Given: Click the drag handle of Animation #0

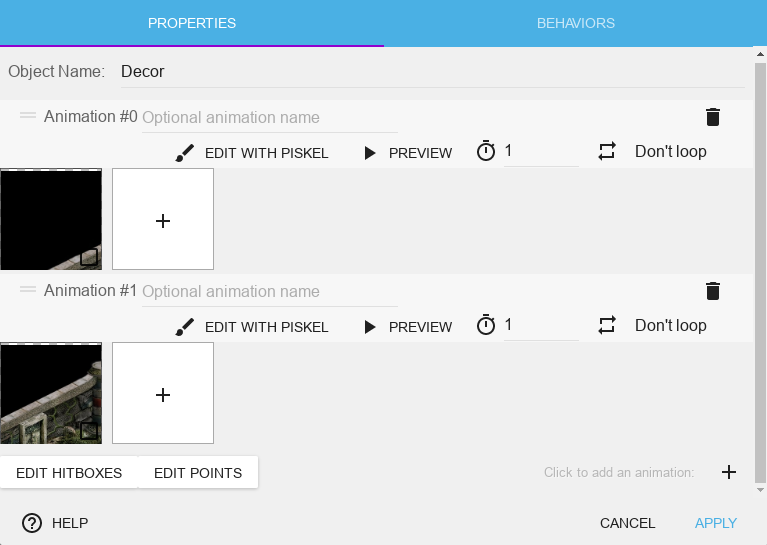Looking at the screenshot, I should pyautogui.click(x=28, y=117).
